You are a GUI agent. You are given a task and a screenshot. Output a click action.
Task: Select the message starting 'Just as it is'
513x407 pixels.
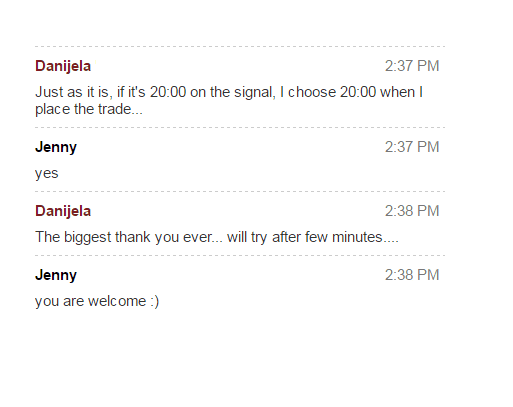(229, 100)
